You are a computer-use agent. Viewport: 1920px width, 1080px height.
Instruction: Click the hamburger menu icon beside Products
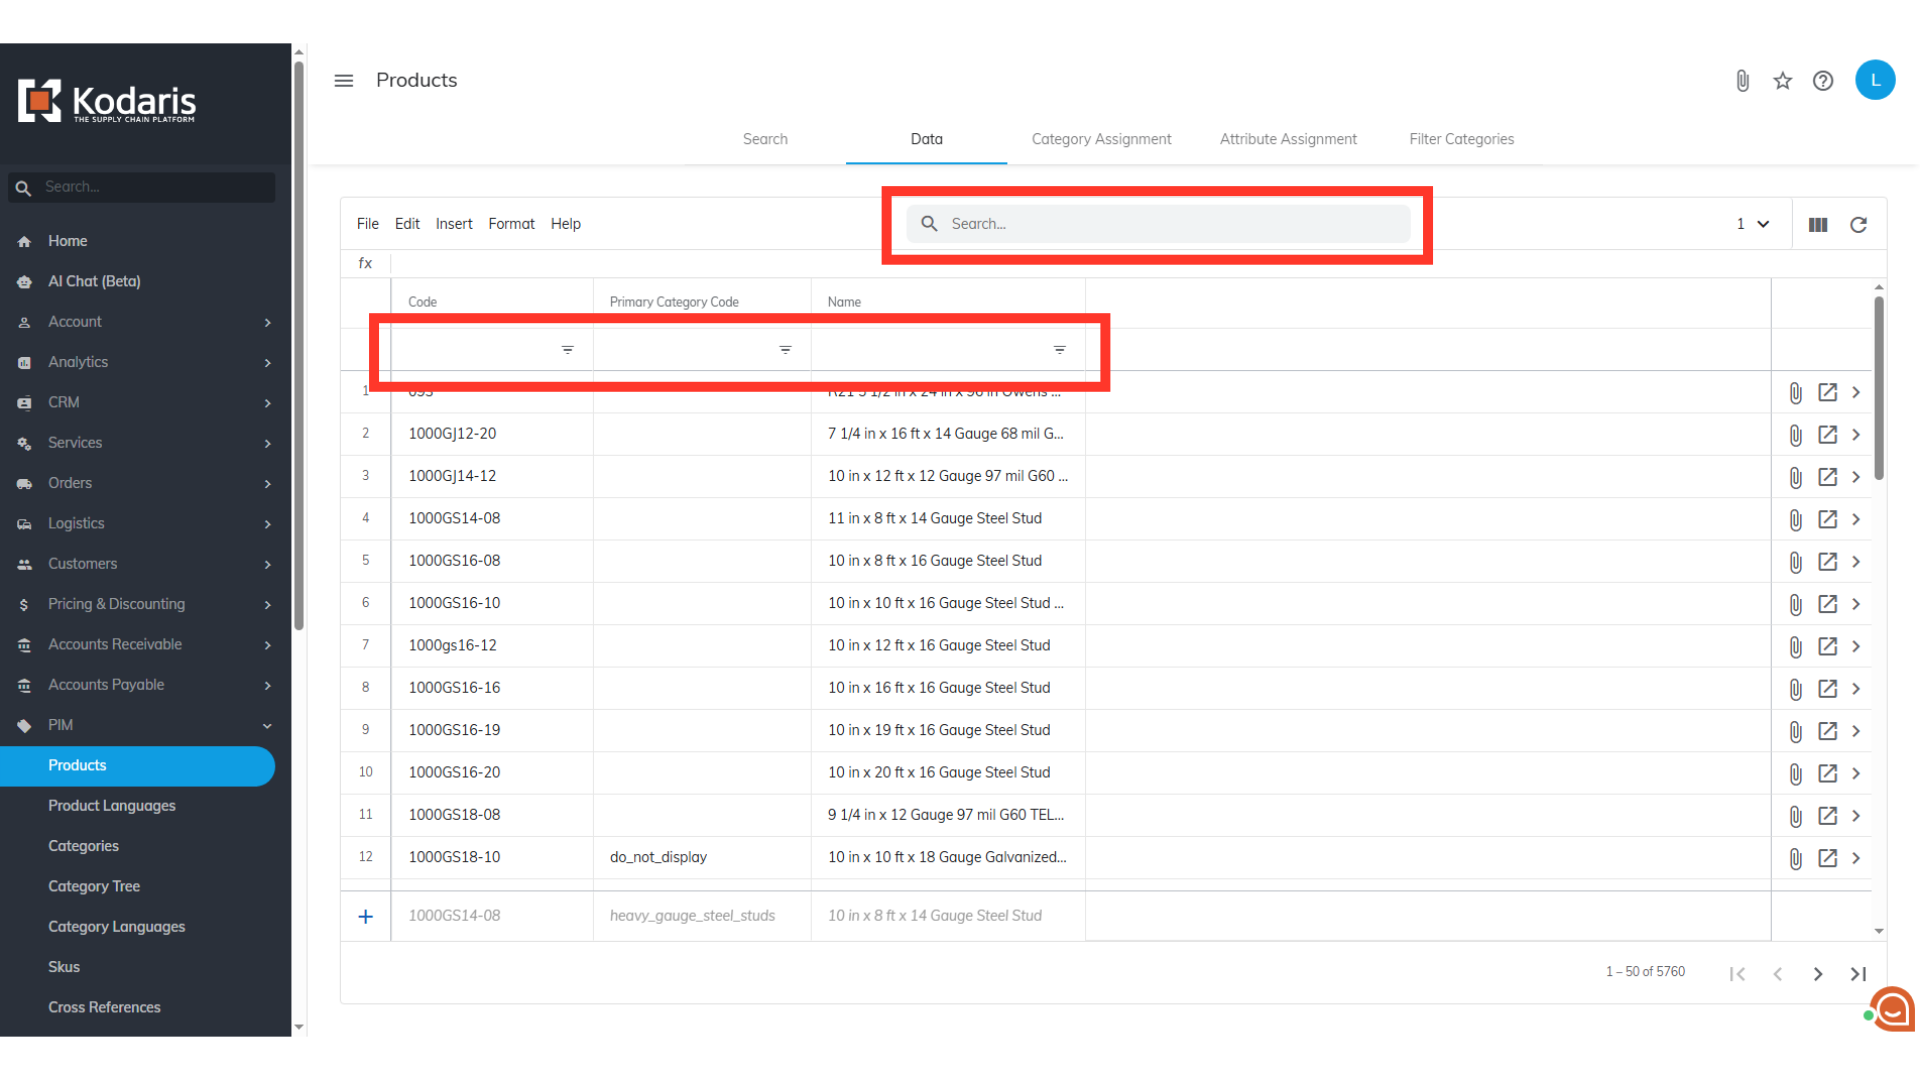pos(343,80)
